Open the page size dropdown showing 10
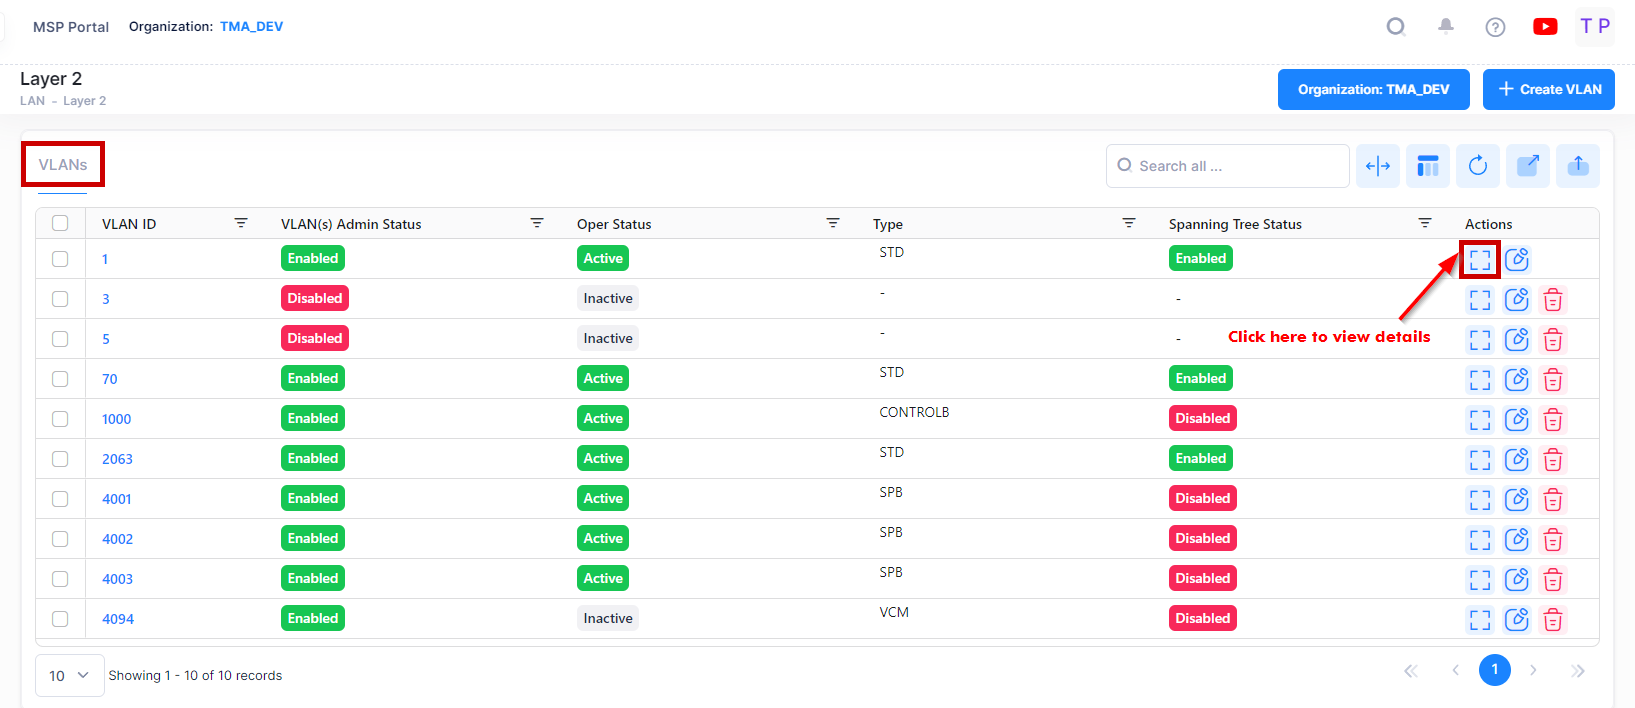 pyautogui.click(x=69, y=675)
